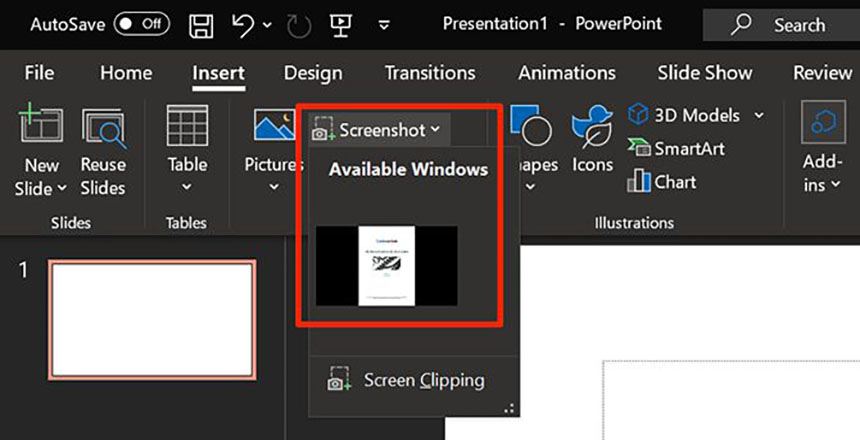Insert an Icons graphic
This screenshot has width=860, height=440.
(592, 128)
